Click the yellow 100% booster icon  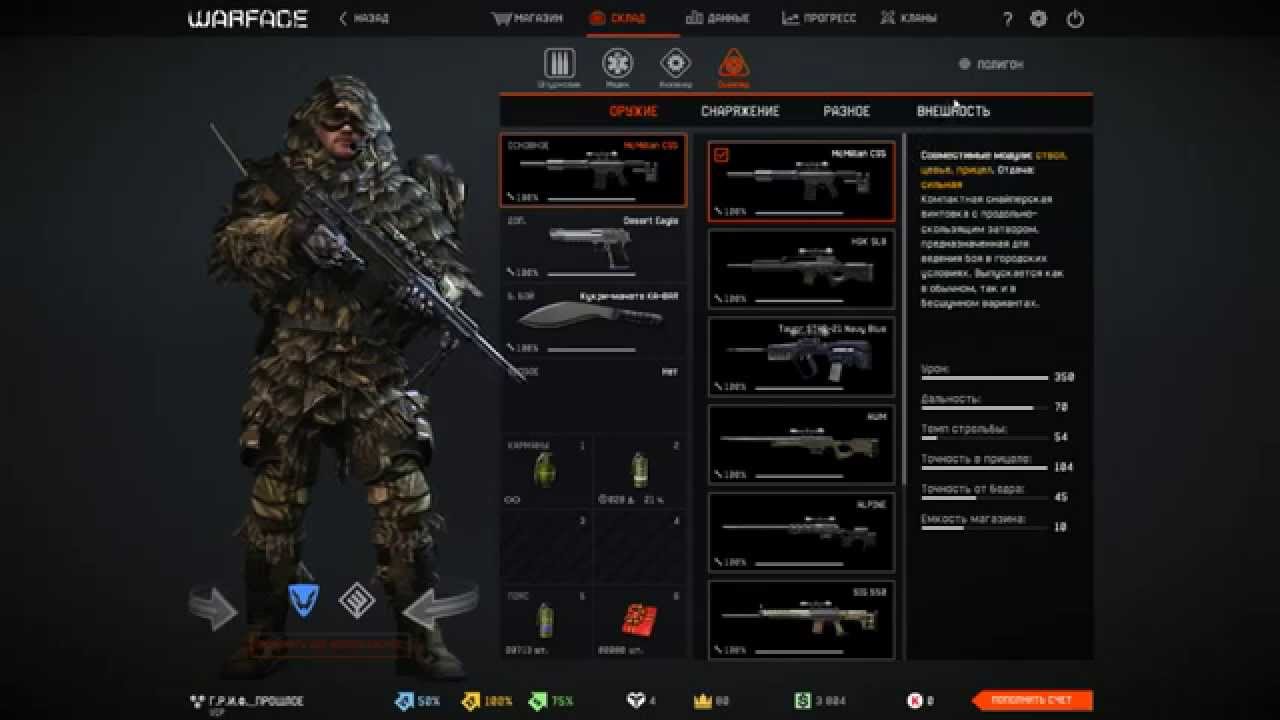coord(471,701)
